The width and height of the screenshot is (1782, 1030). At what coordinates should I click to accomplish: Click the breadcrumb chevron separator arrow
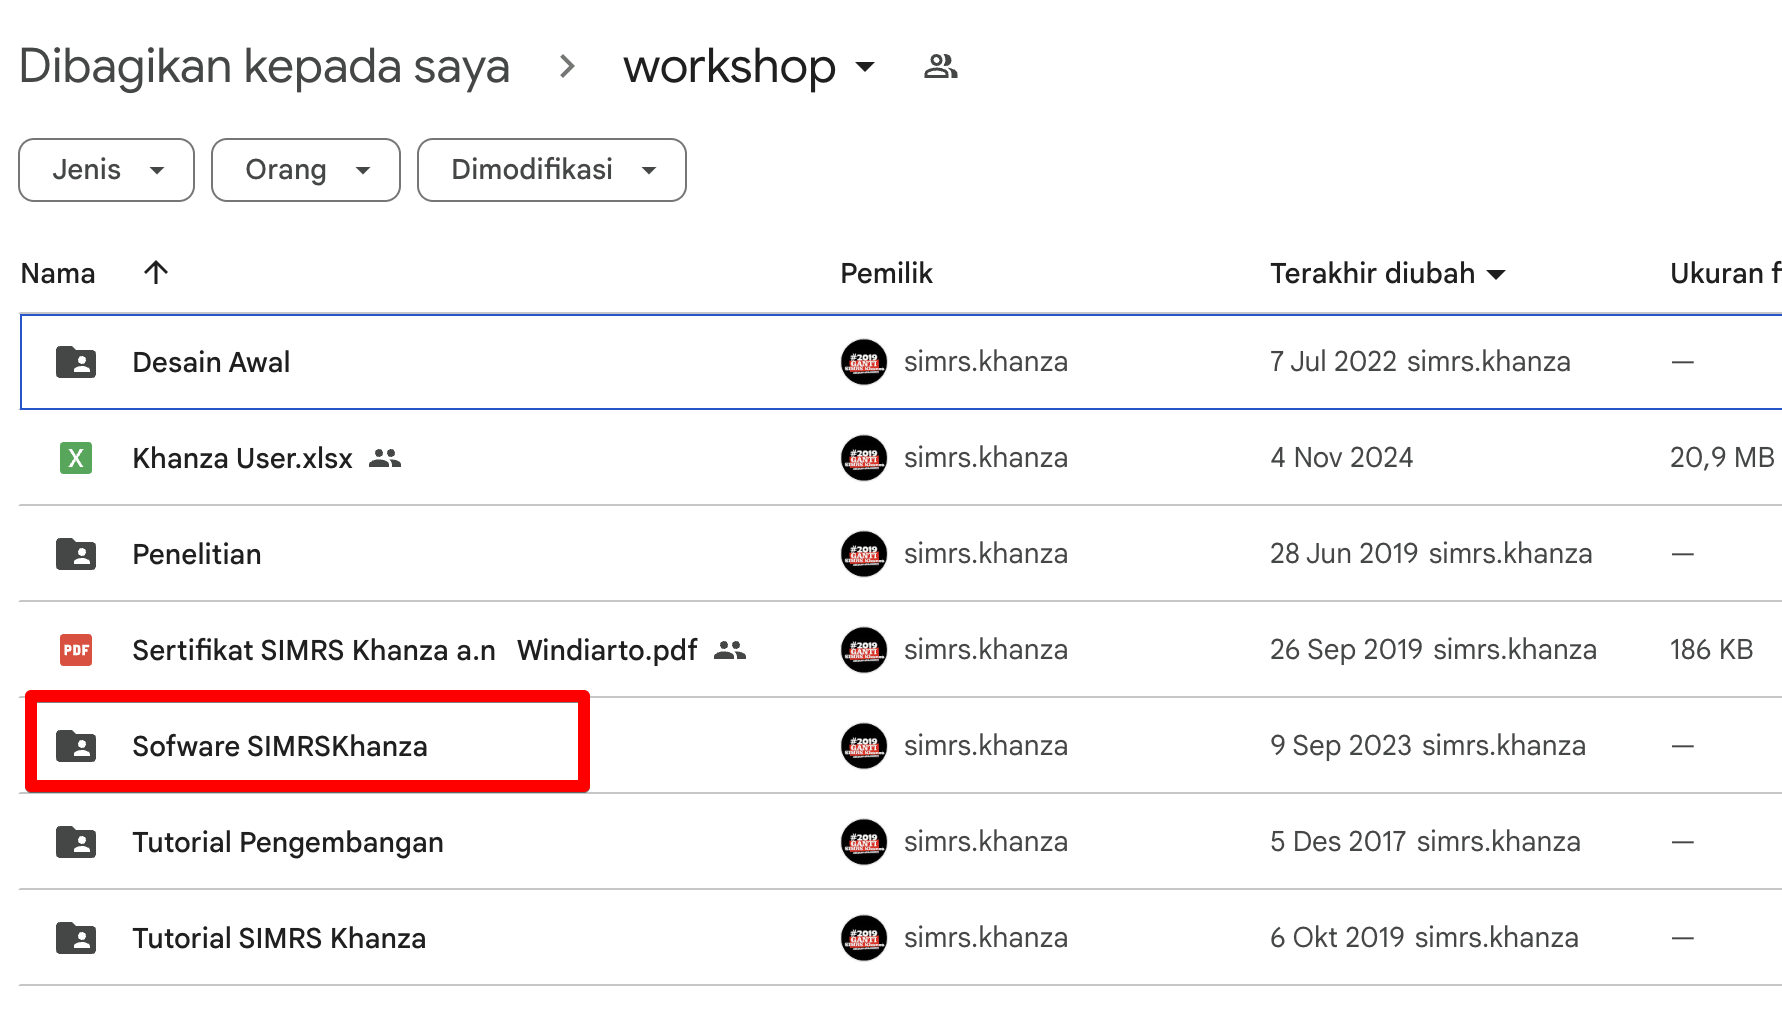pyautogui.click(x=568, y=67)
